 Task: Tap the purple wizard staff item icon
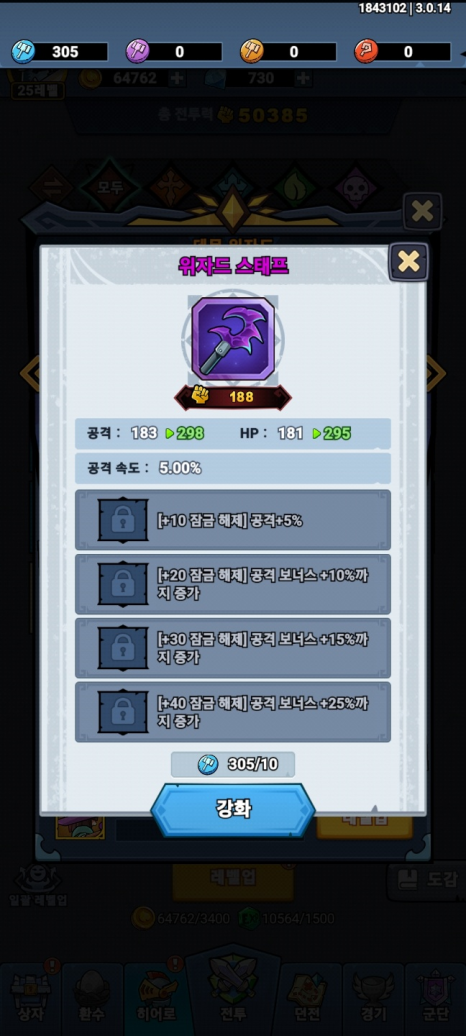233,338
